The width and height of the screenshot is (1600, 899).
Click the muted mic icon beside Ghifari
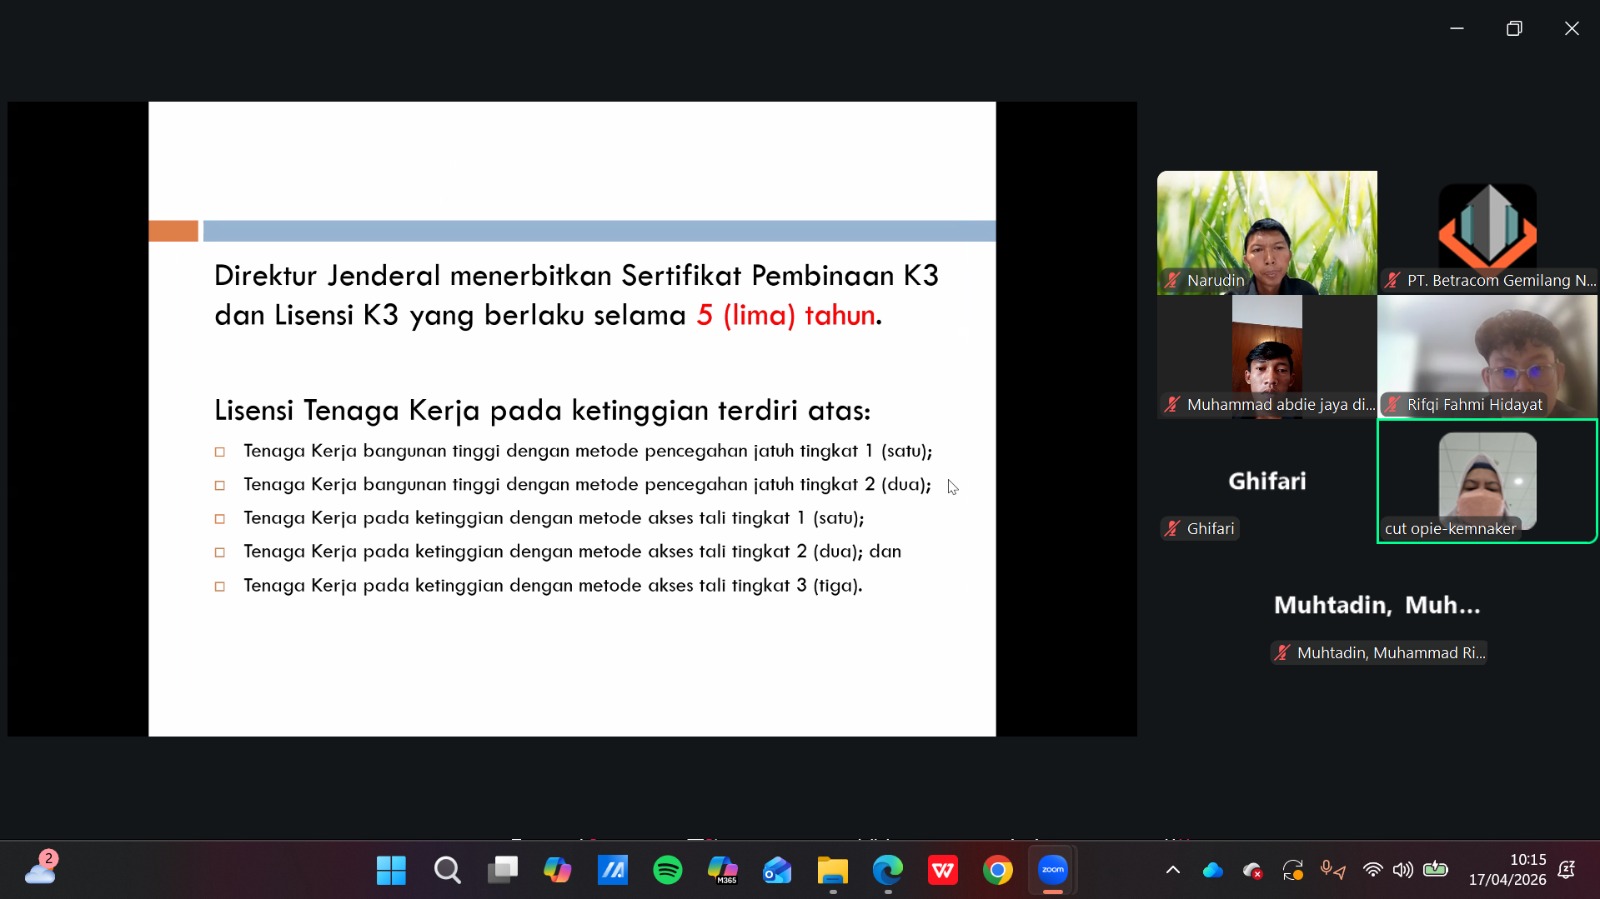coord(1172,529)
